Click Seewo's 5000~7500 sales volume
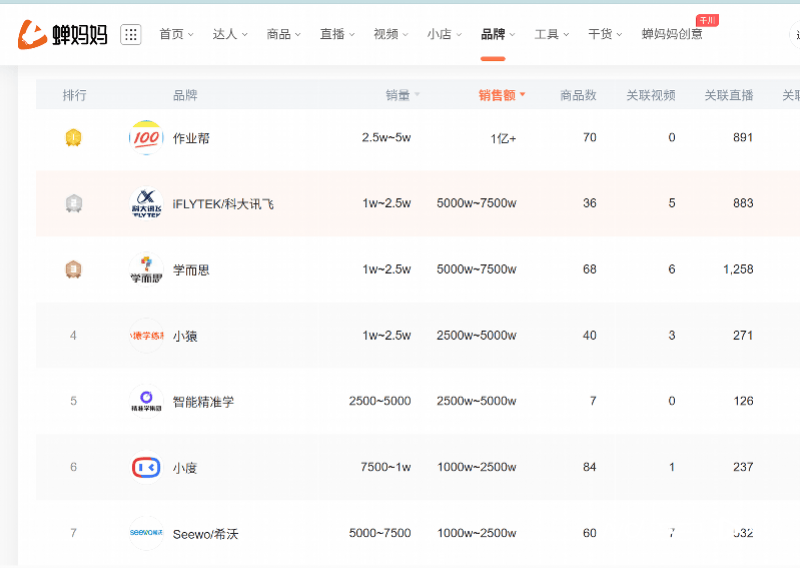Screen dimensions: 800x568 [x=380, y=533]
